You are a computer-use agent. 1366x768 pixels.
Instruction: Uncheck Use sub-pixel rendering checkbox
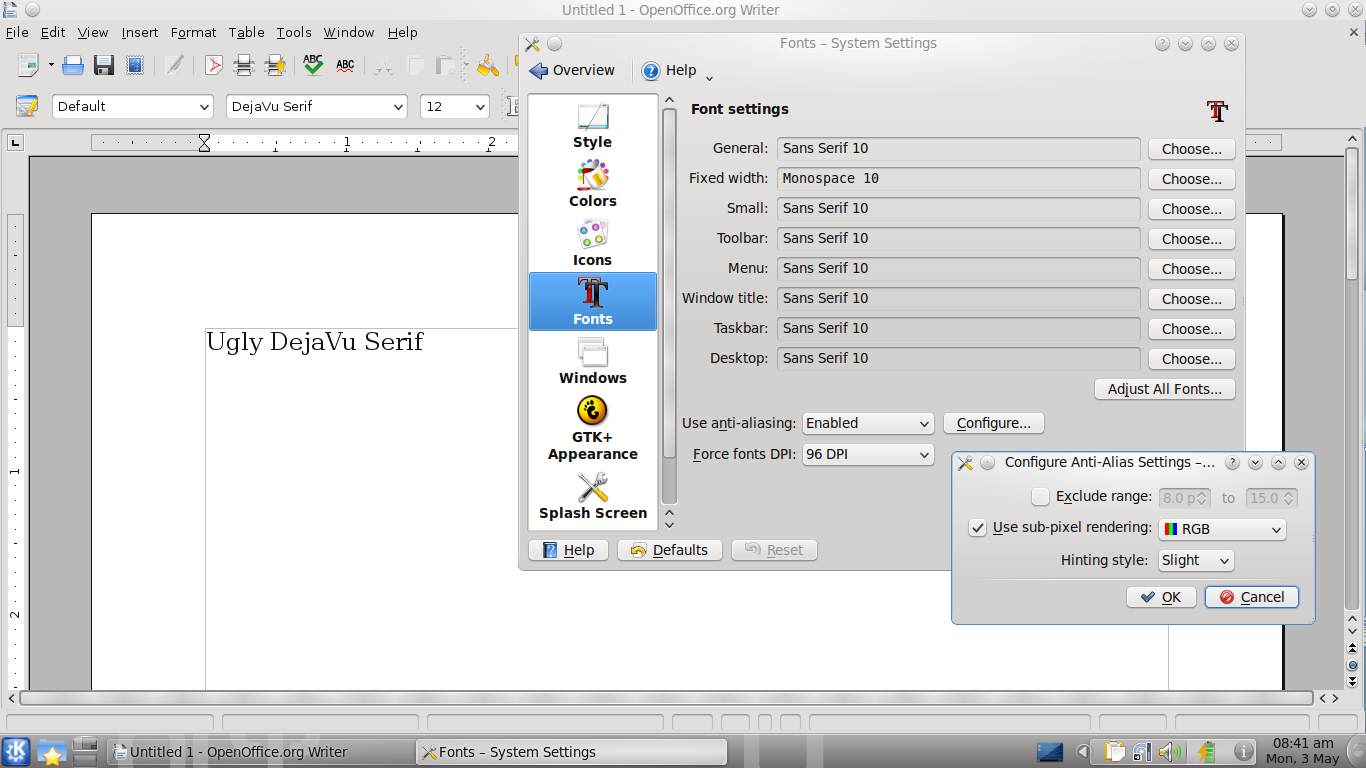pos(978,528)
